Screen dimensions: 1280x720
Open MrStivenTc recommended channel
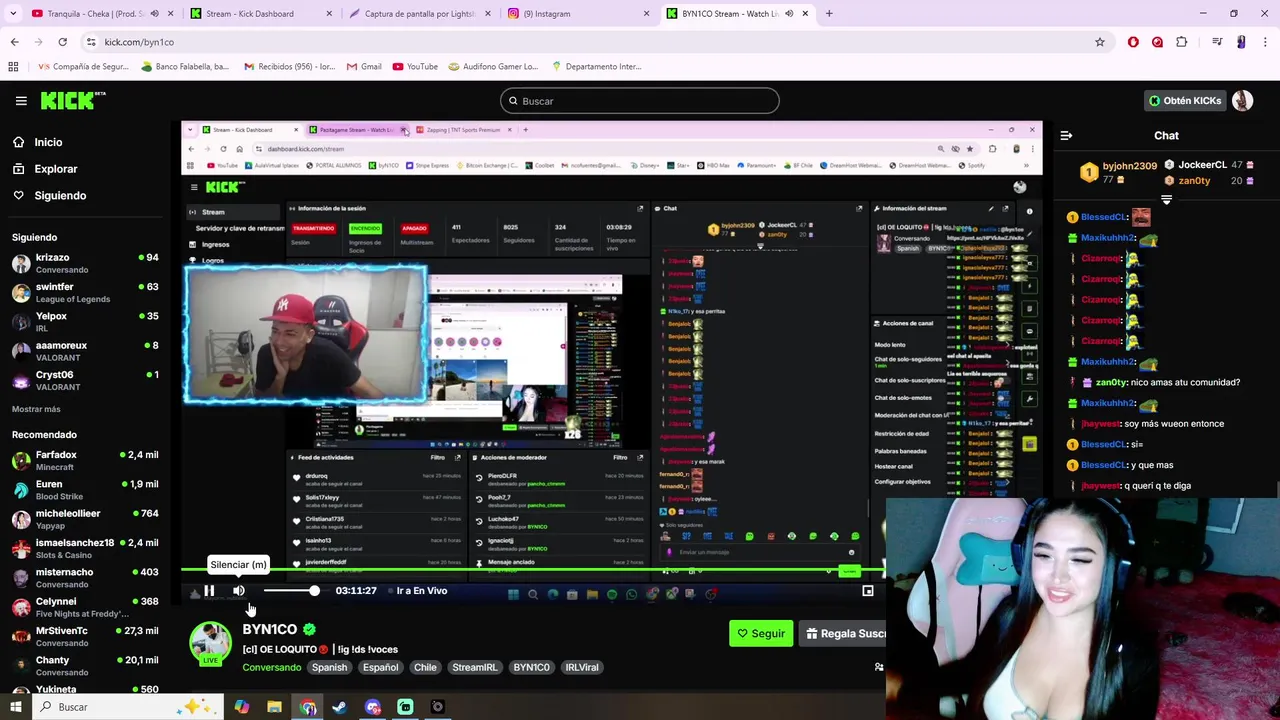85,637
